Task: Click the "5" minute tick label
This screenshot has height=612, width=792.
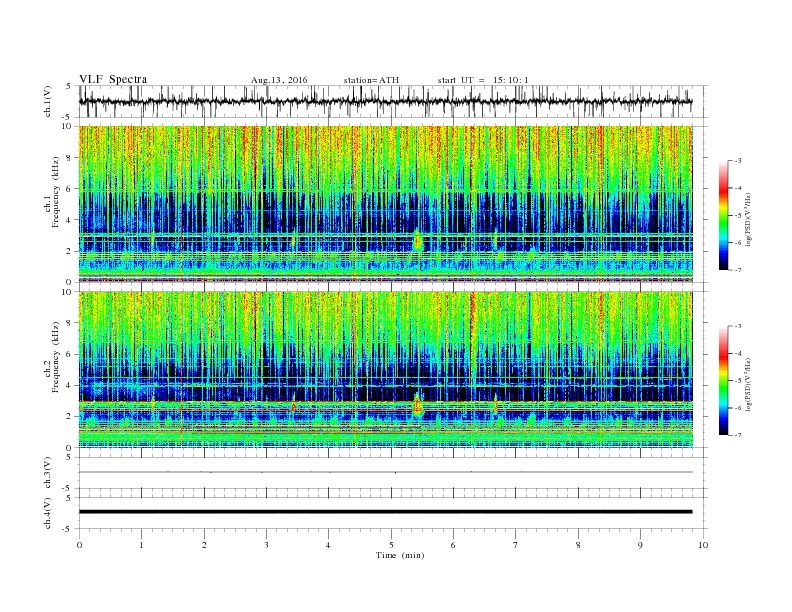Action: coord(391,545)
